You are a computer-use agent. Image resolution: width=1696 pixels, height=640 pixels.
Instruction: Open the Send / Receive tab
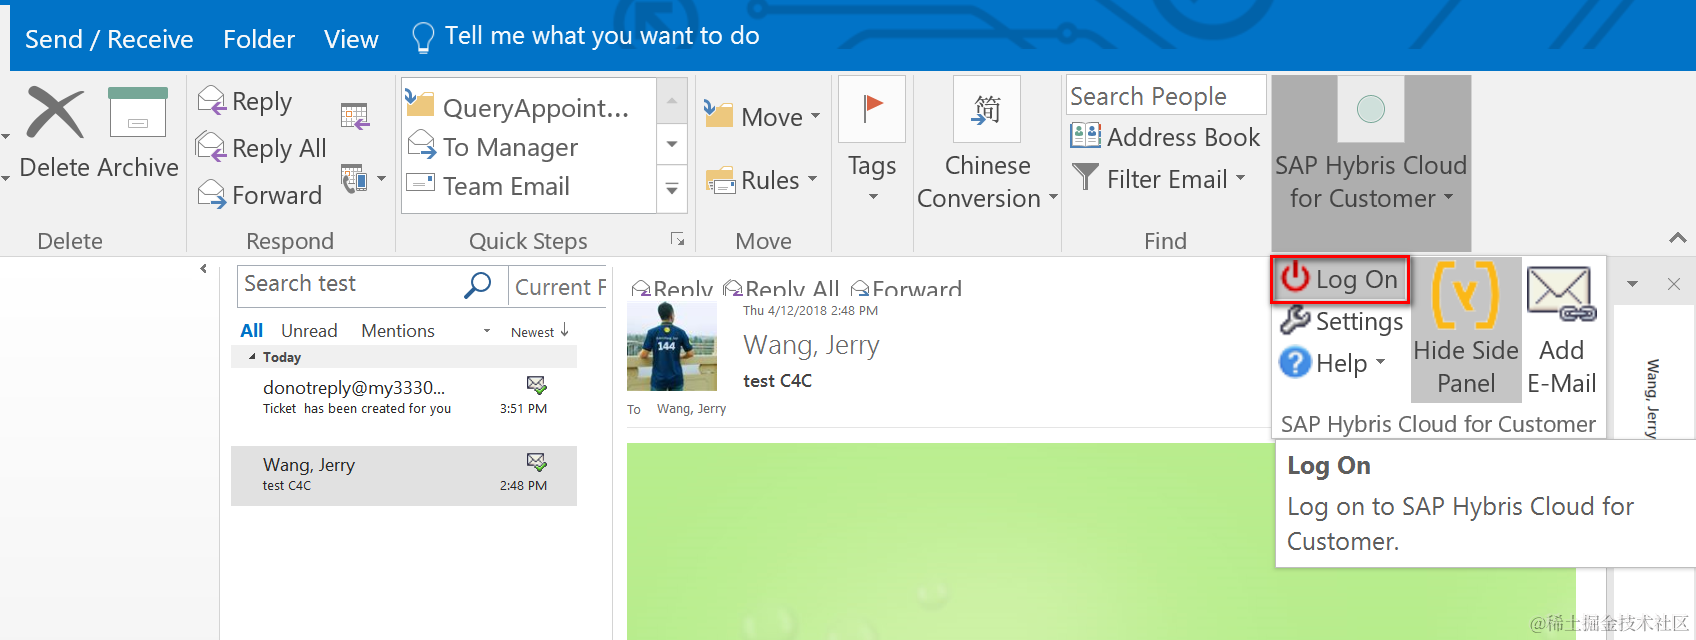[109, 39]
